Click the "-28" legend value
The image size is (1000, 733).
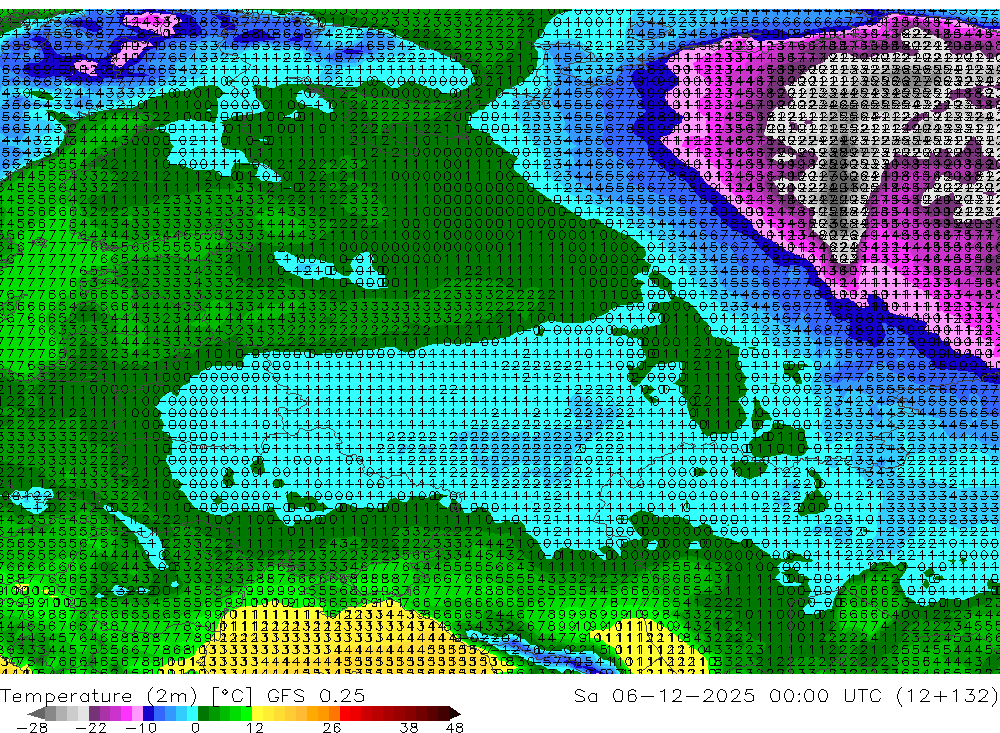(x=32, y=728)
